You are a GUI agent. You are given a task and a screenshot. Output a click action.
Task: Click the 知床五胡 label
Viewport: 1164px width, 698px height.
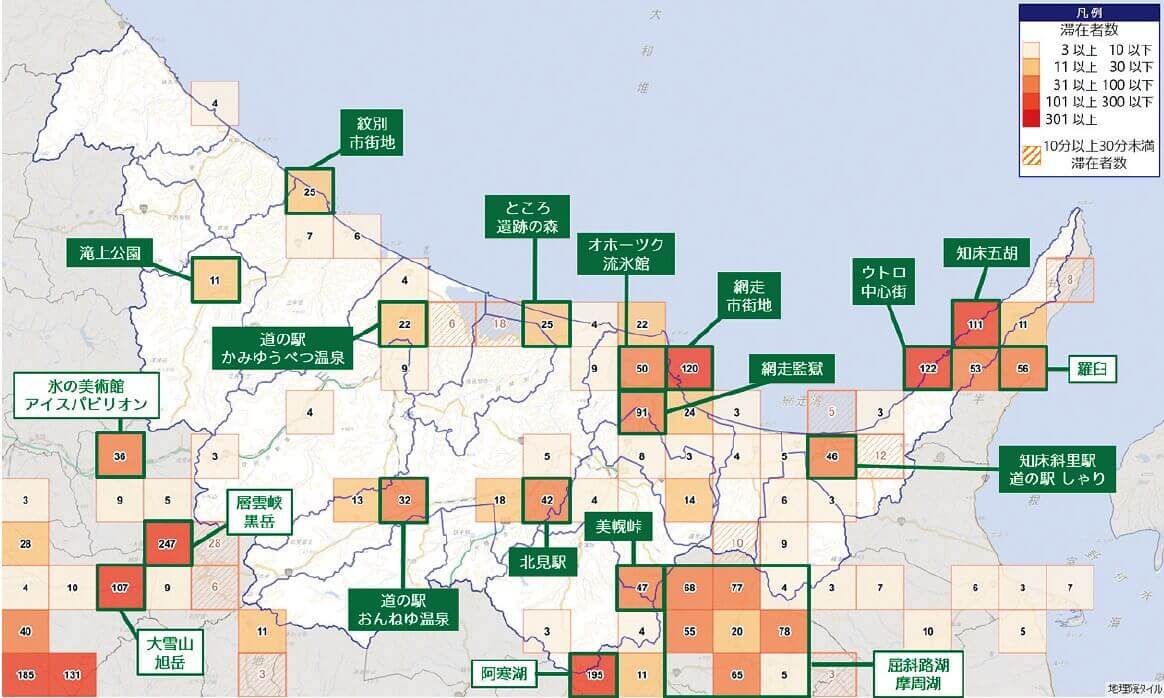tap(979, 254)
